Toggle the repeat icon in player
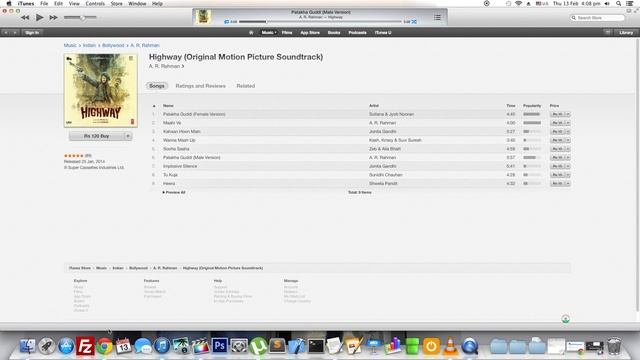640x360 pixels. (x=227, y=22)
